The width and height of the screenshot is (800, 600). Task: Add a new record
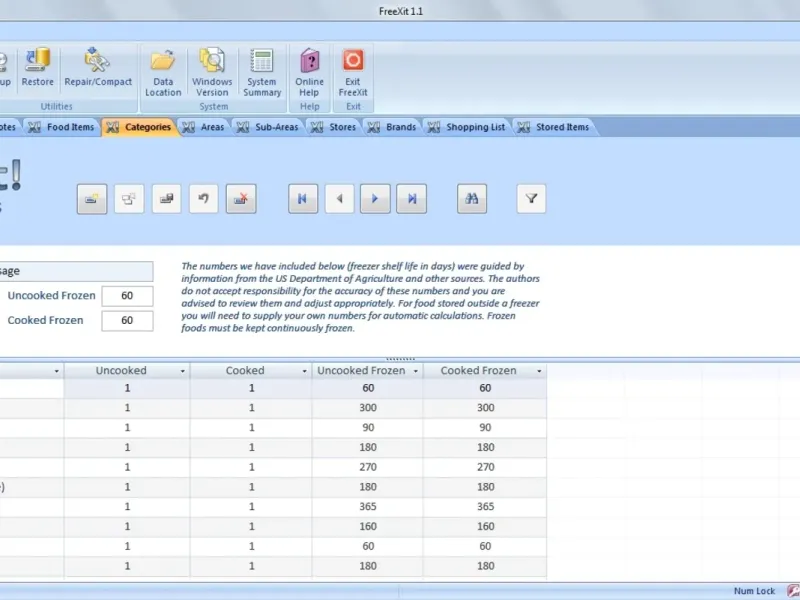tap(92, 199)
